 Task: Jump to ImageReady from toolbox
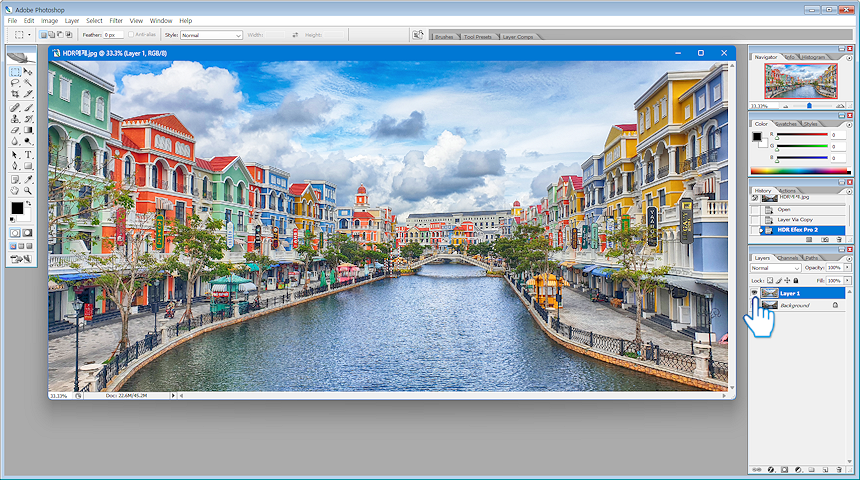pyautogui.click(x=21, y=259)
